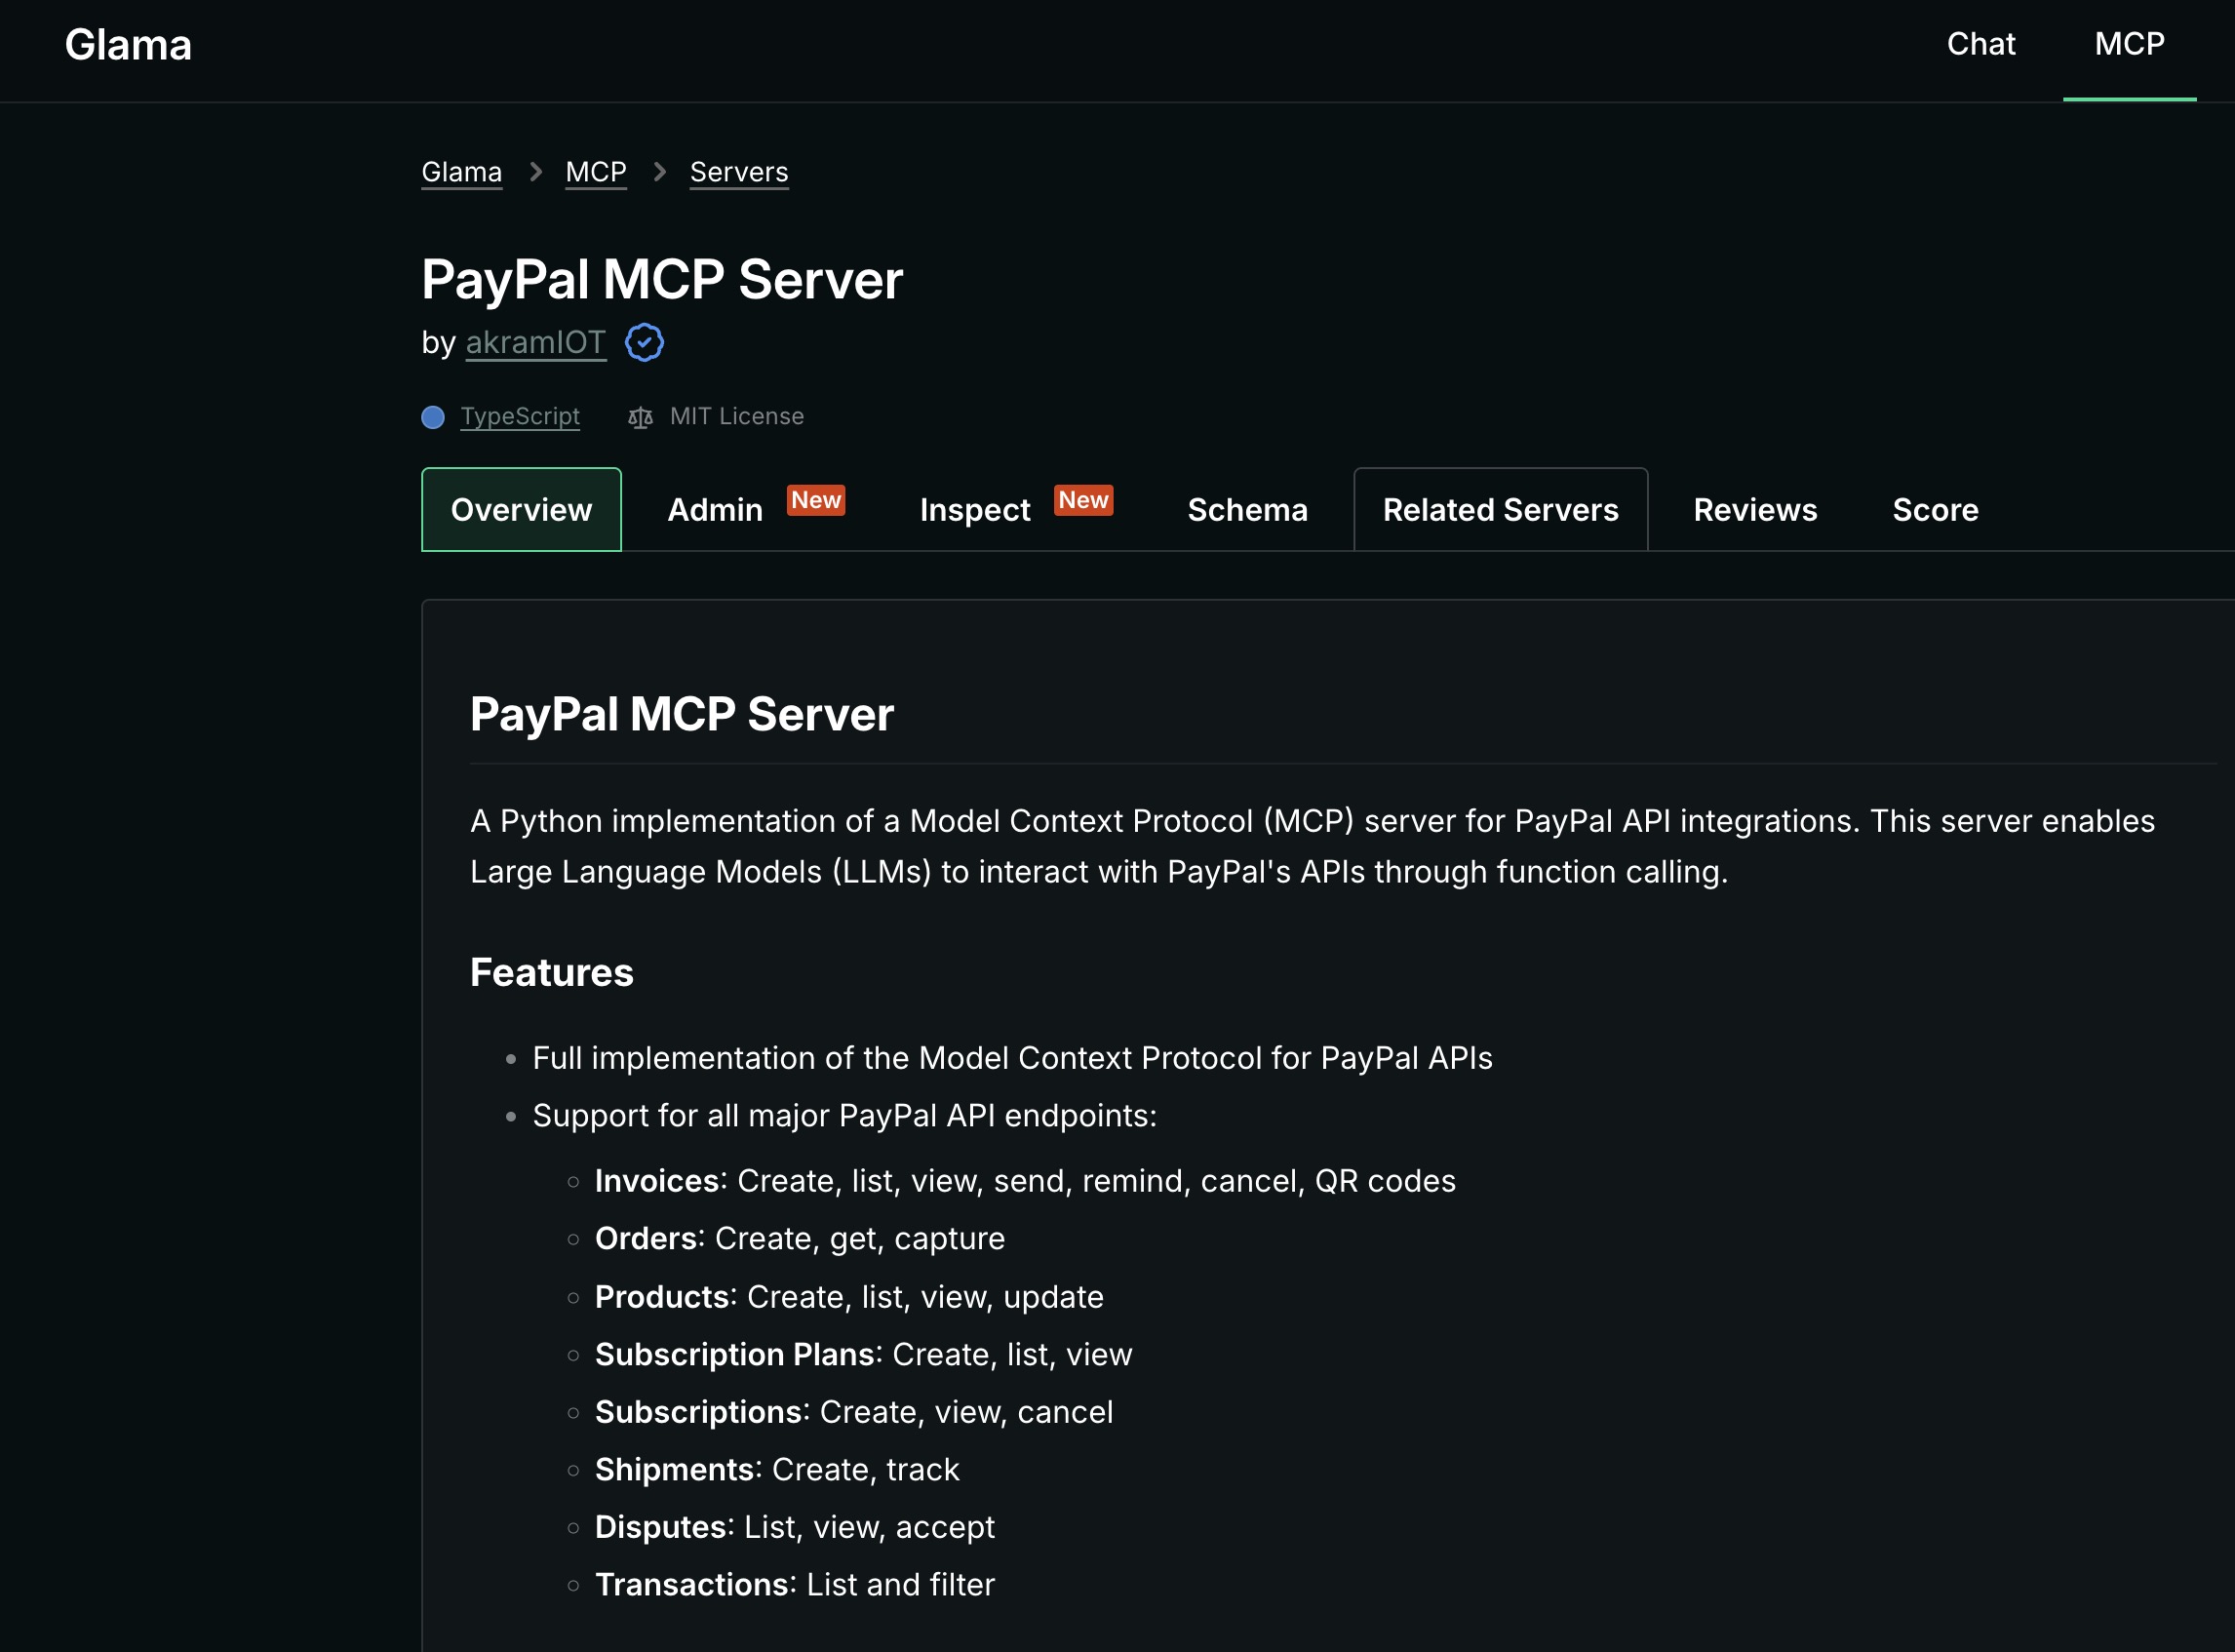This screenshot has width=2235, height=1652.
Task: Open the Admin tab
Action: 714,509
